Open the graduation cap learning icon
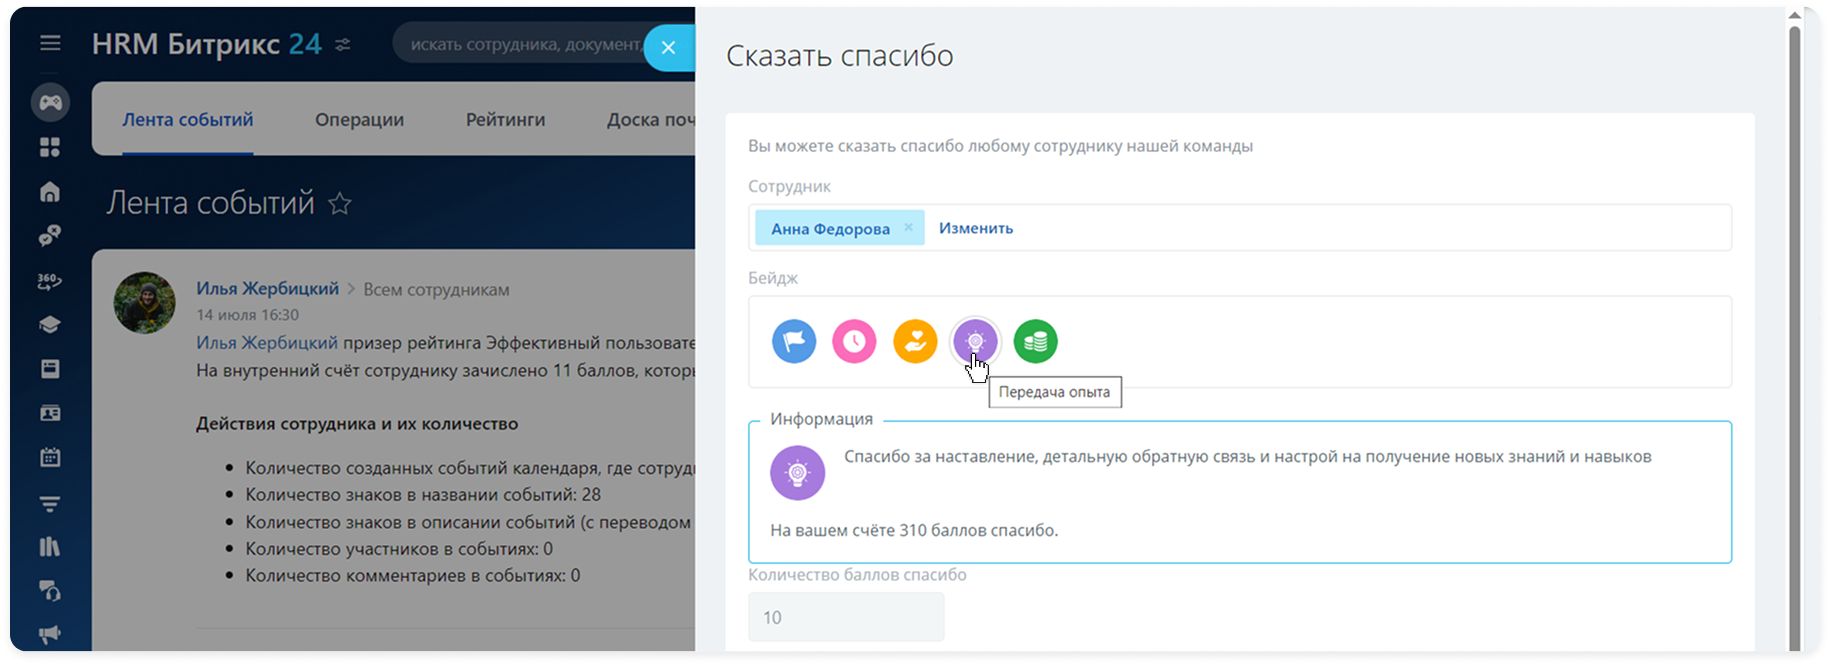1830x666 pixels. [50, 325]
